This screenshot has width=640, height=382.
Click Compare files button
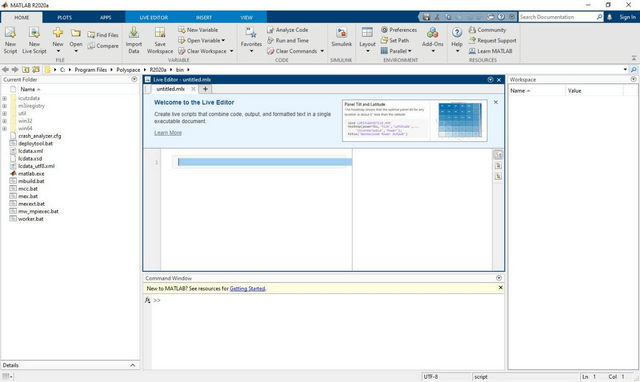click(103, 46)
